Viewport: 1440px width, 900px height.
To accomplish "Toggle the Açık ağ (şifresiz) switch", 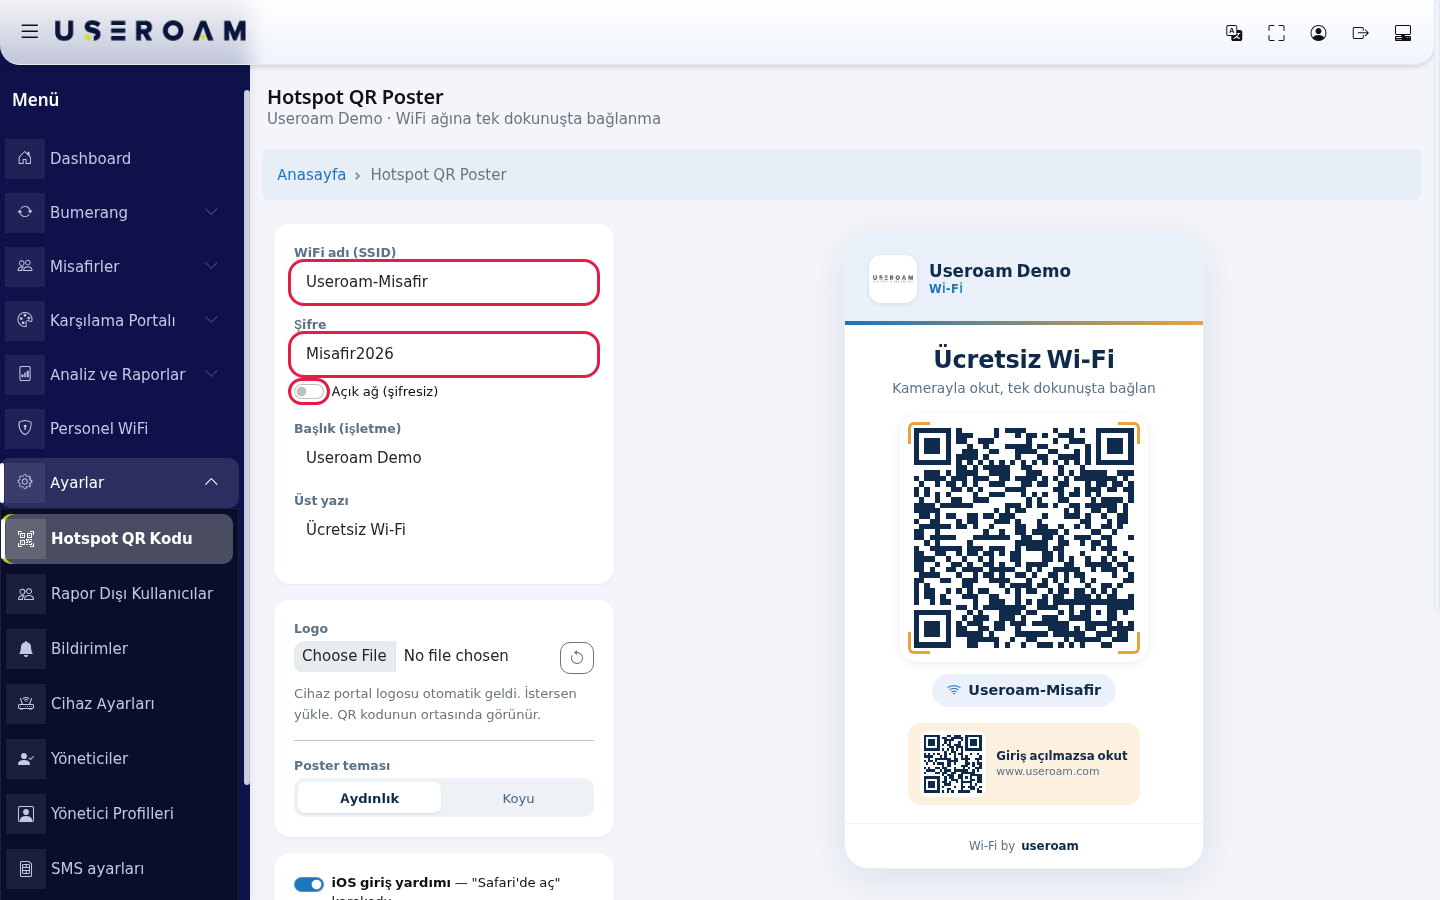I will tap(309, 391).
